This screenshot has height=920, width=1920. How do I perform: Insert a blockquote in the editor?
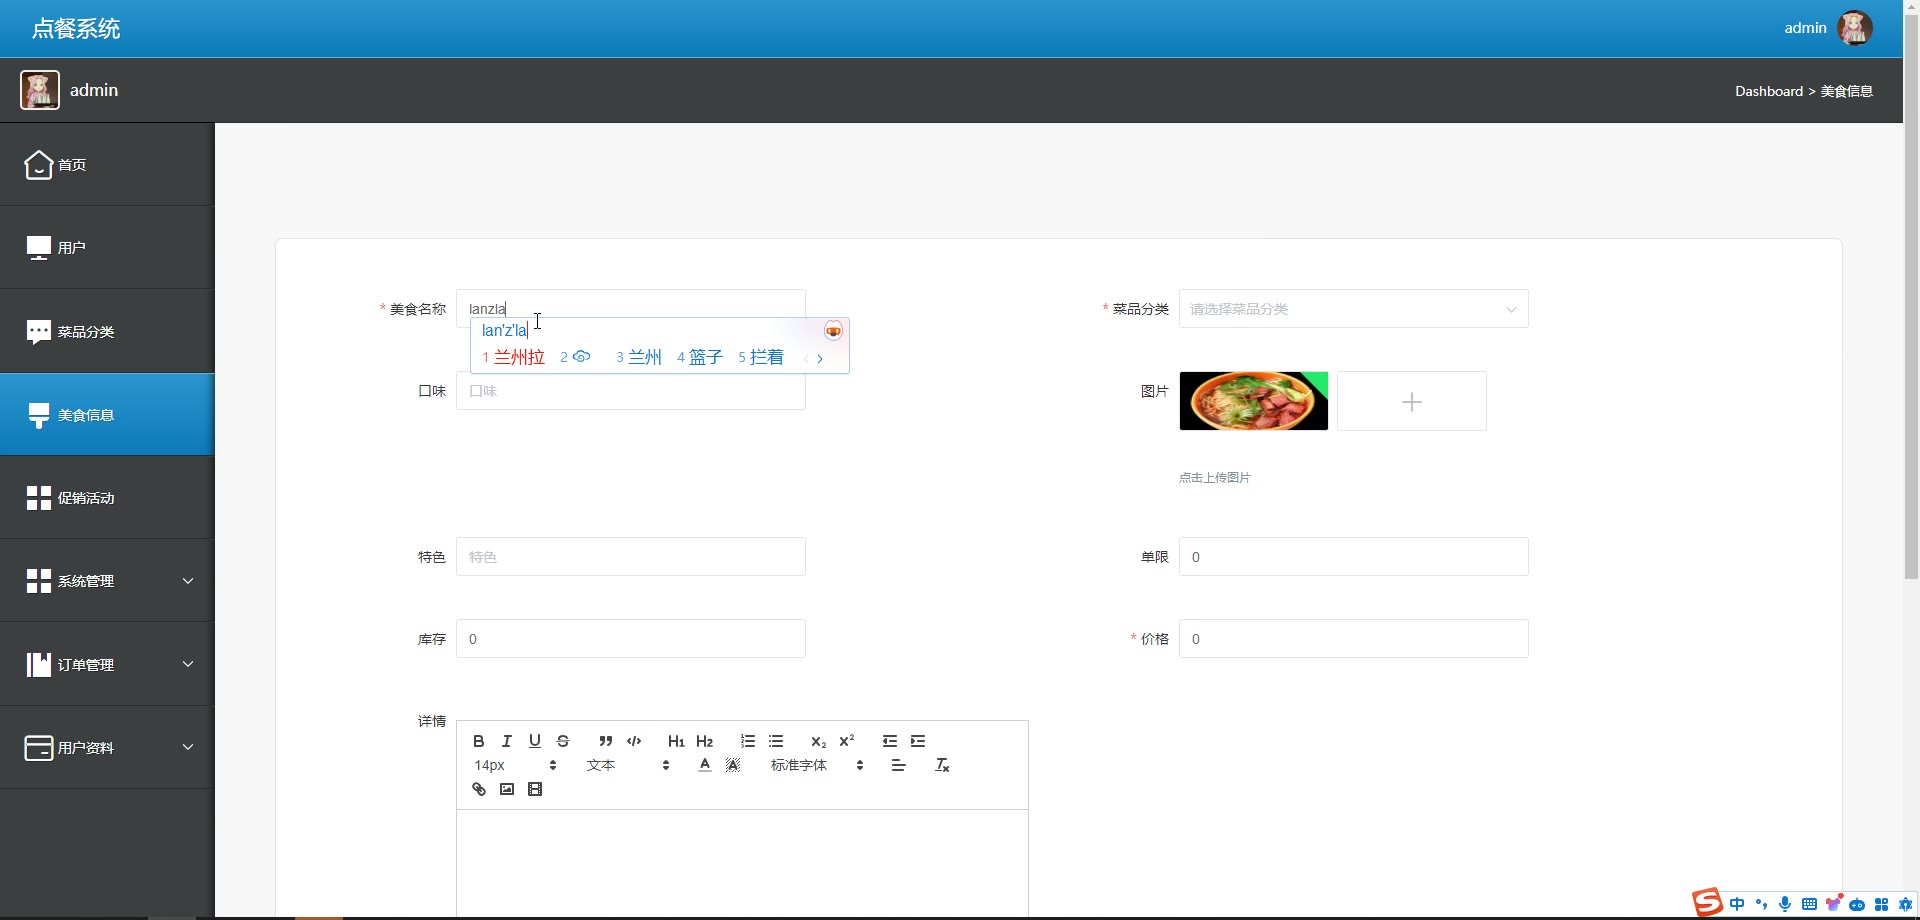tap(605, 741)
